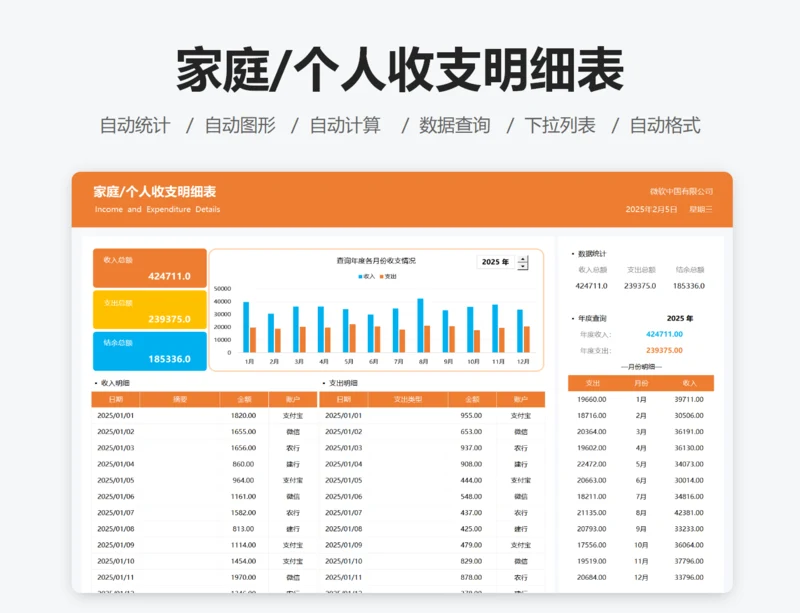Select monthly expense cell 19660.00
The image size is (800, 613).
[592, 399]
